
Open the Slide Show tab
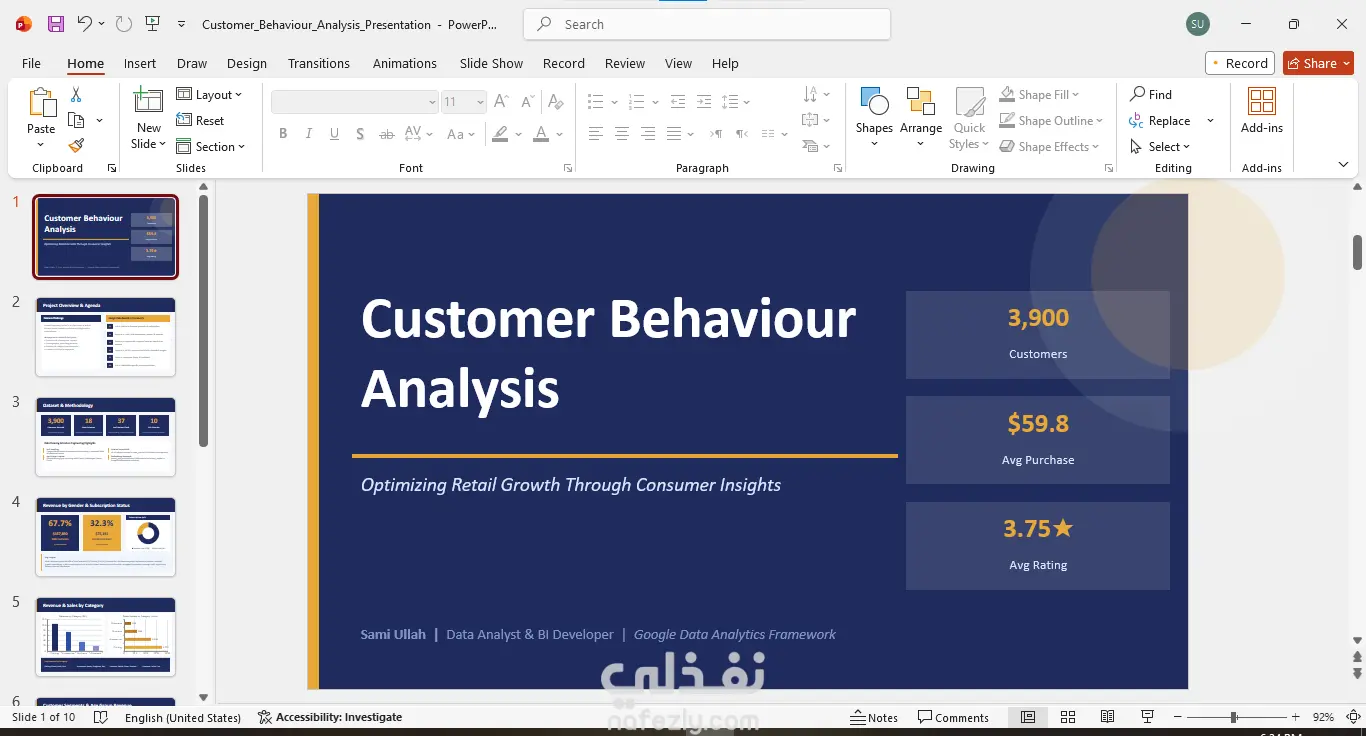[491, 63]
